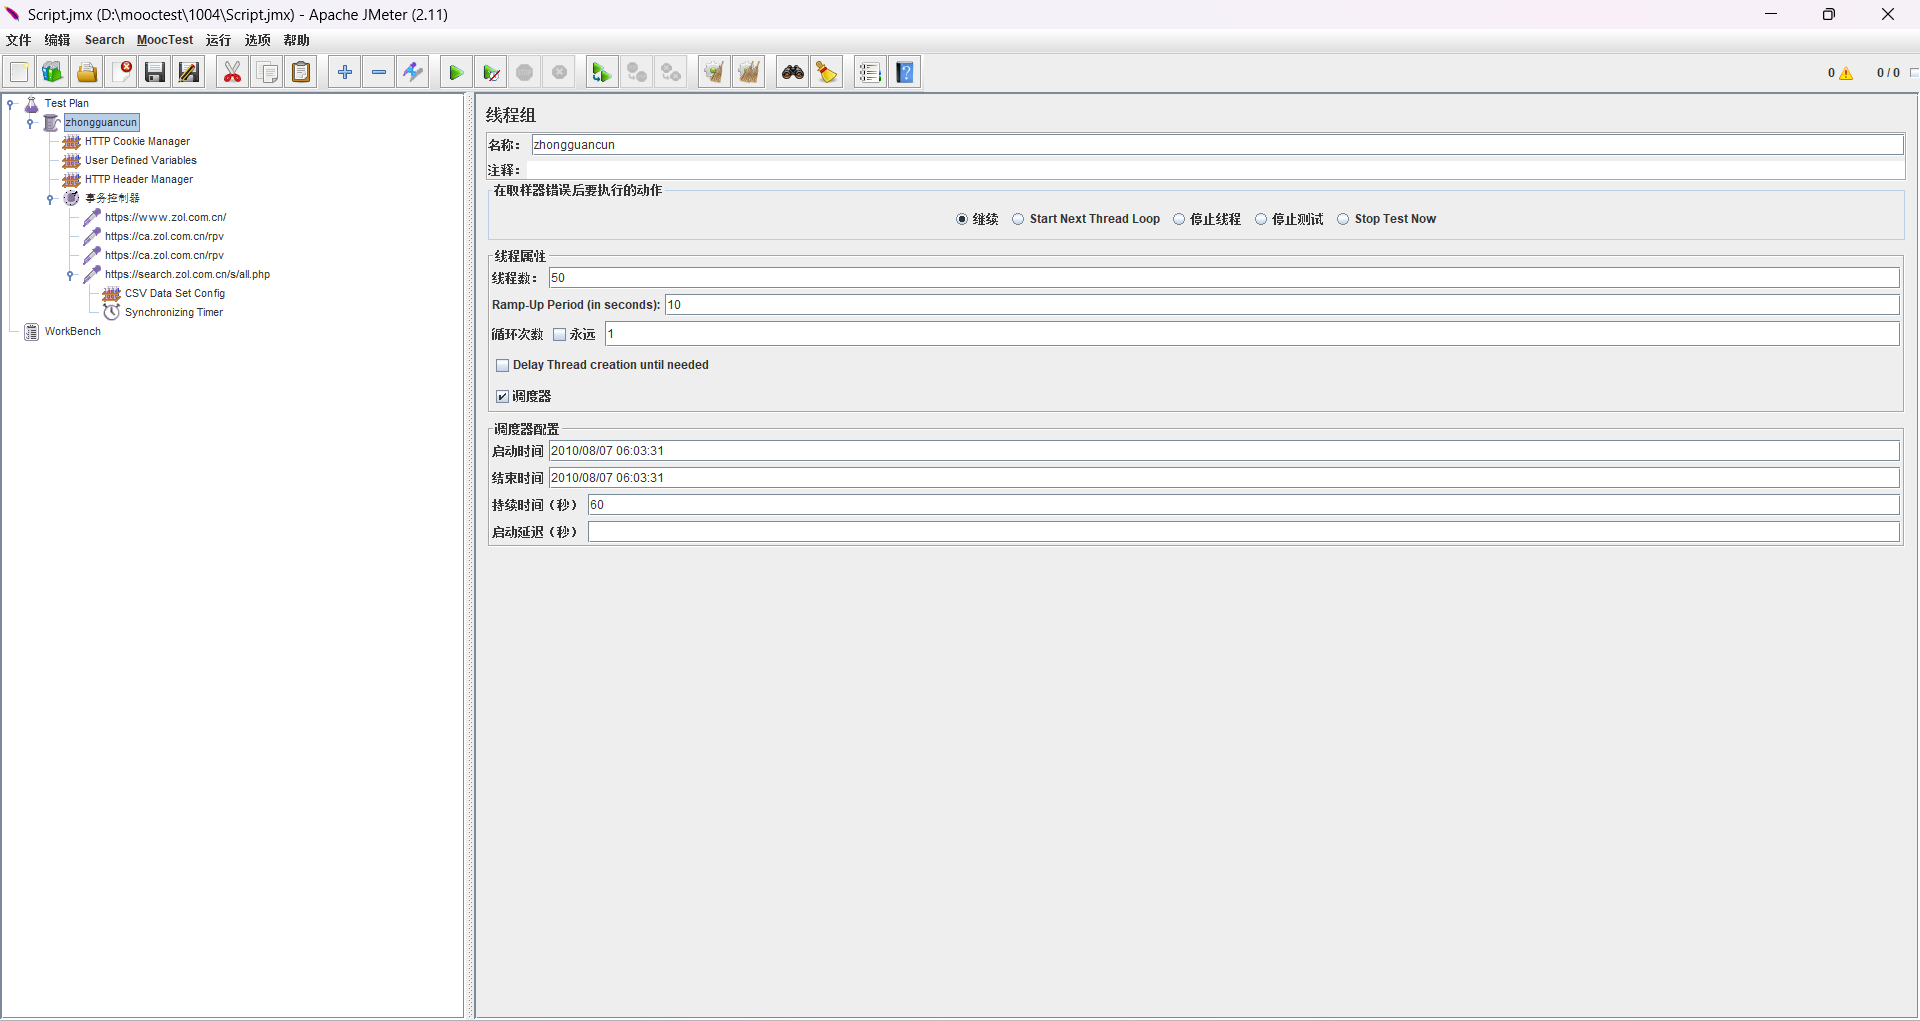Click the grey Shutdown icon

pyautogui.click(x=560, y=72)
